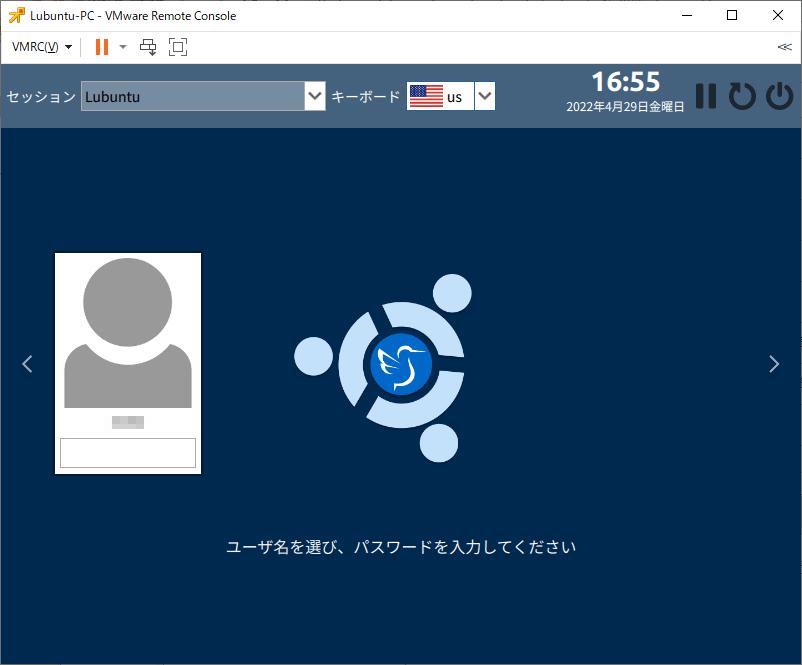
Task: Click the セッション label
Action: pos(41,96)
